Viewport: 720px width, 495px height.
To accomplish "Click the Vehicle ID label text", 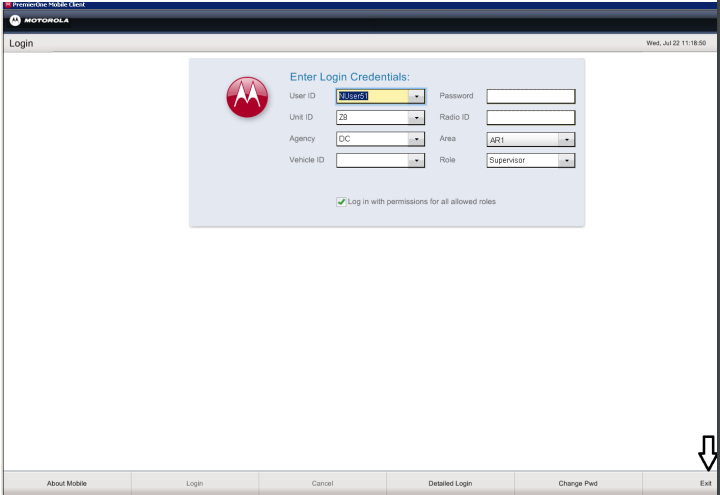I will click(x=307, y=160).
